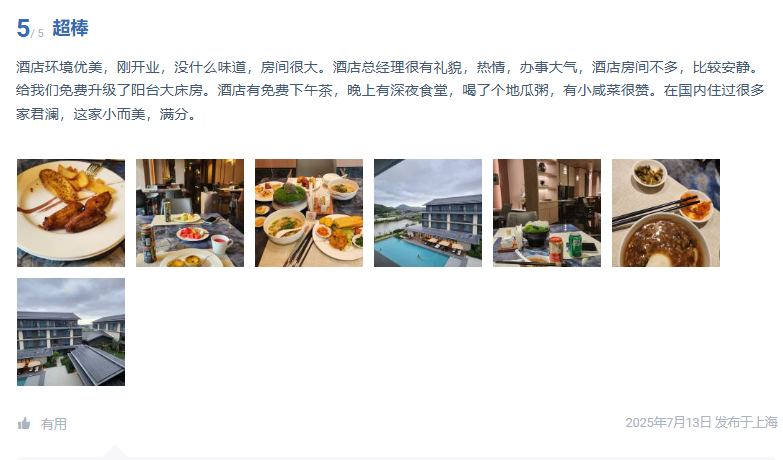Click the 有用 label
Viewport: 783px width, 460px height.
coord(53,424)
